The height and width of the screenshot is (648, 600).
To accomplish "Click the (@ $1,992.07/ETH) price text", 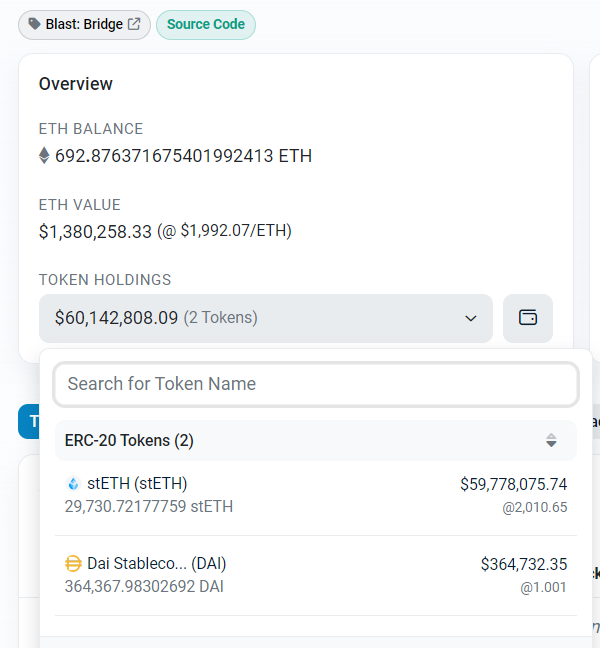I will 224,231.
